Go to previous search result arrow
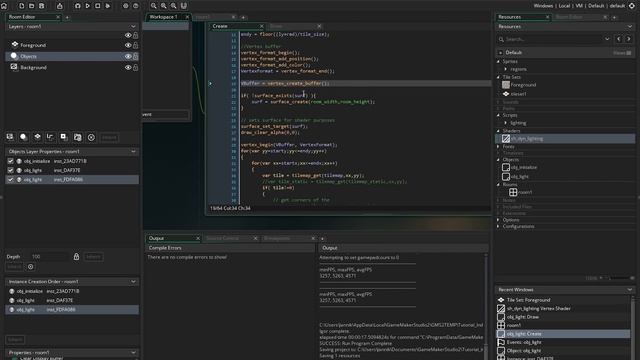 tap(619, 39)
